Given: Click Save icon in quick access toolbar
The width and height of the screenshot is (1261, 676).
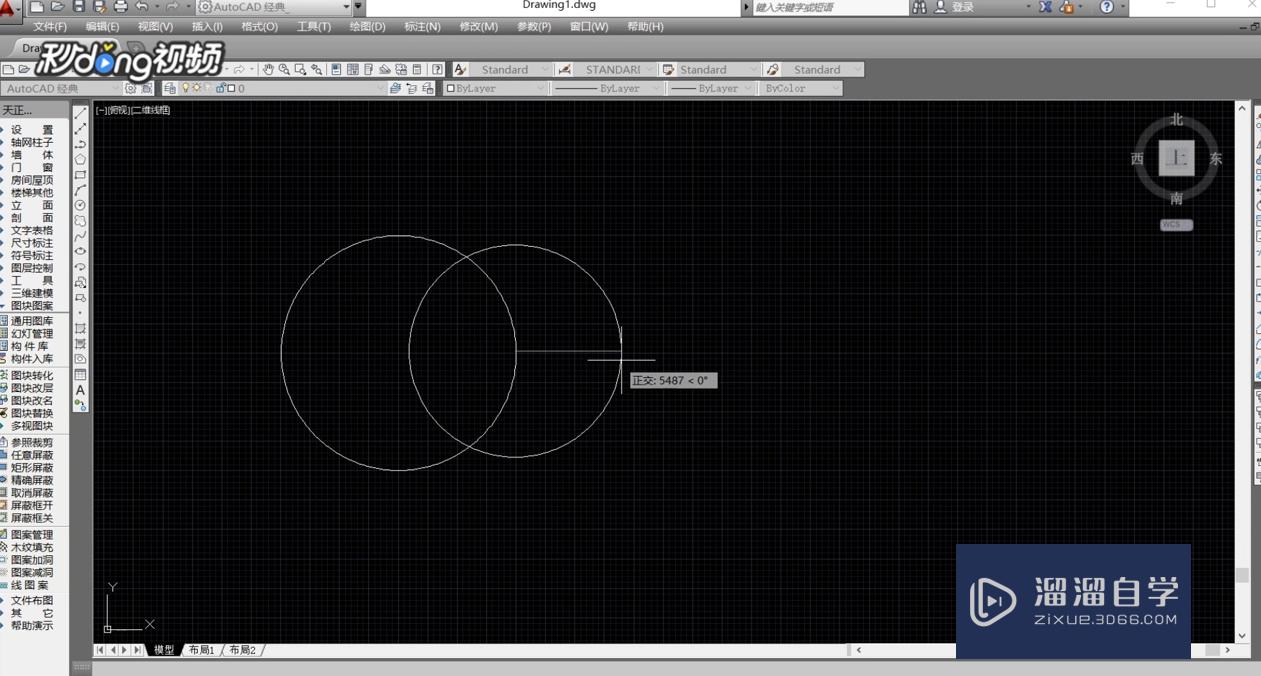Looking at the screenshot, I should [x=78, y=7].
